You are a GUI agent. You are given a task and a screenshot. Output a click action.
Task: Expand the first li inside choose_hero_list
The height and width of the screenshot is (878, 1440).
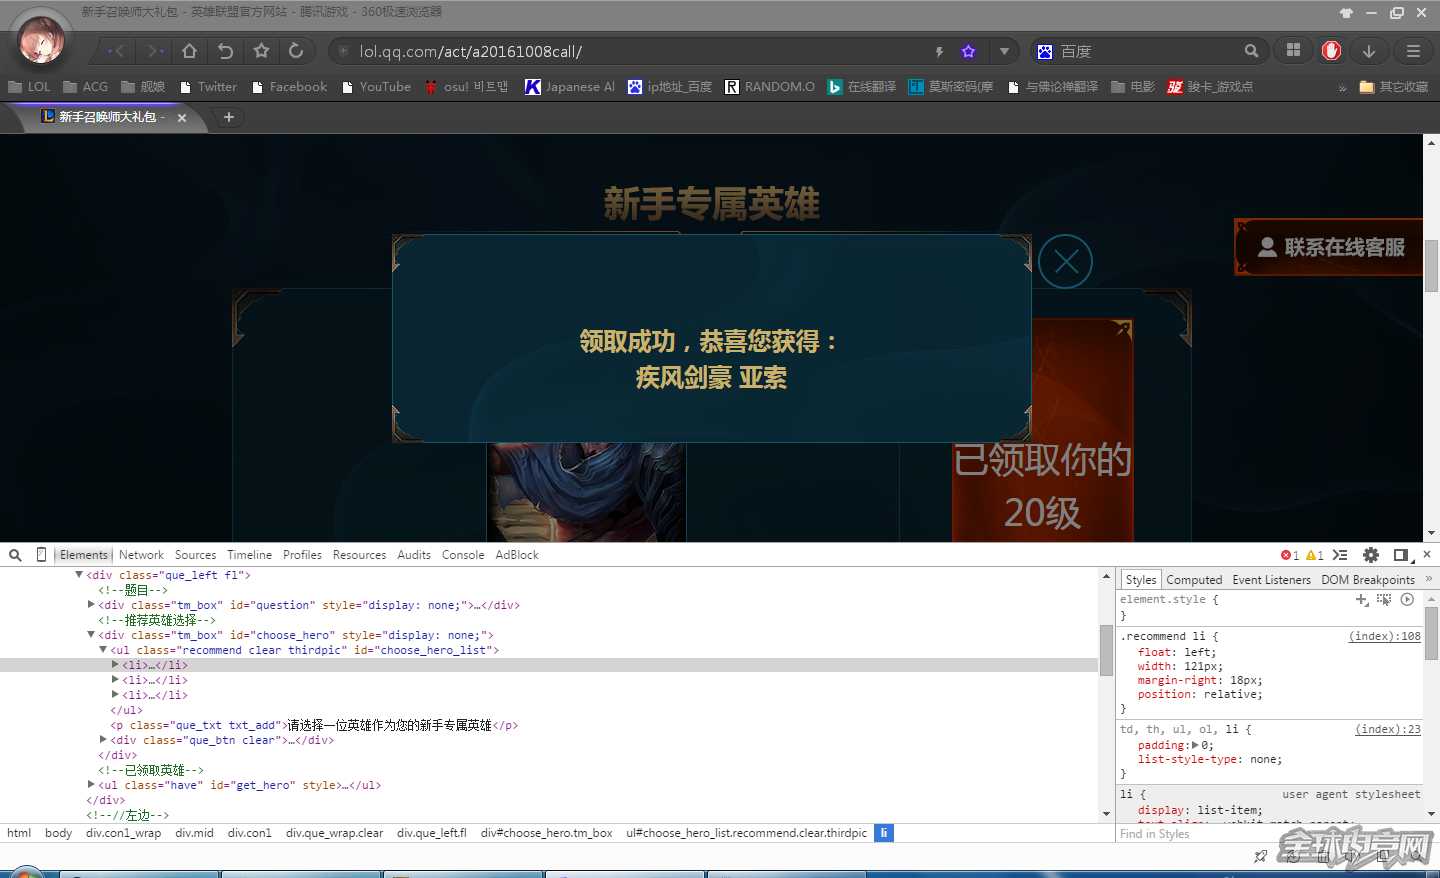[115, 665]
